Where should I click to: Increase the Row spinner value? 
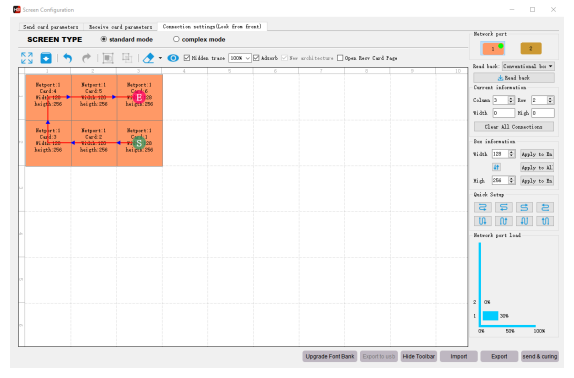click(x=550, y=98)
